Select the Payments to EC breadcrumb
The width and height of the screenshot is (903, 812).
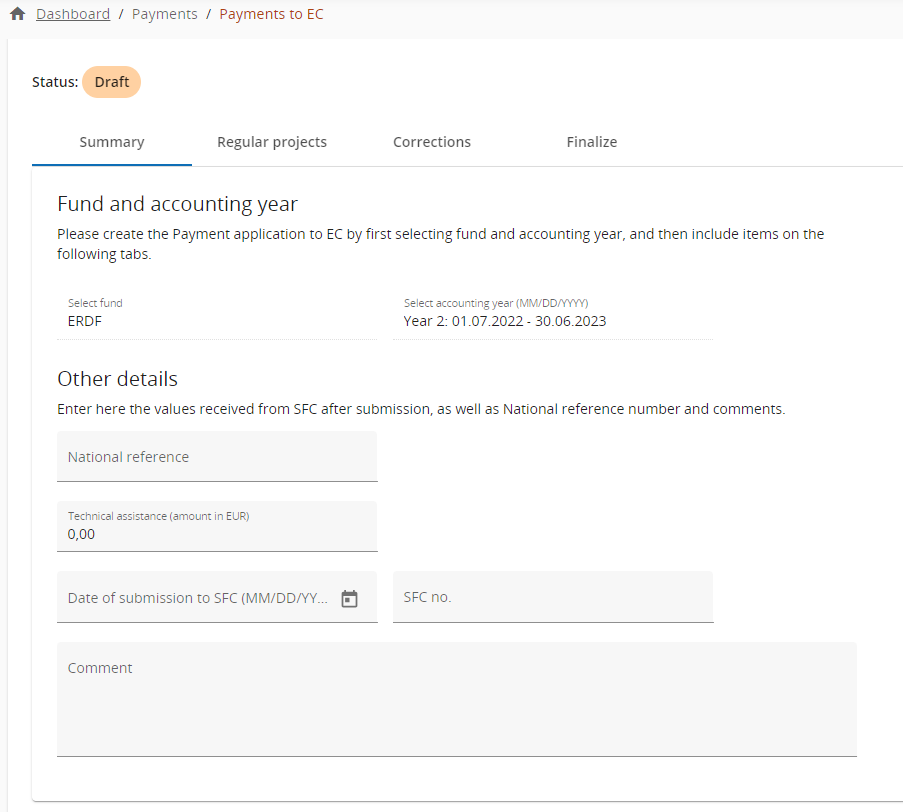(271, 14)
